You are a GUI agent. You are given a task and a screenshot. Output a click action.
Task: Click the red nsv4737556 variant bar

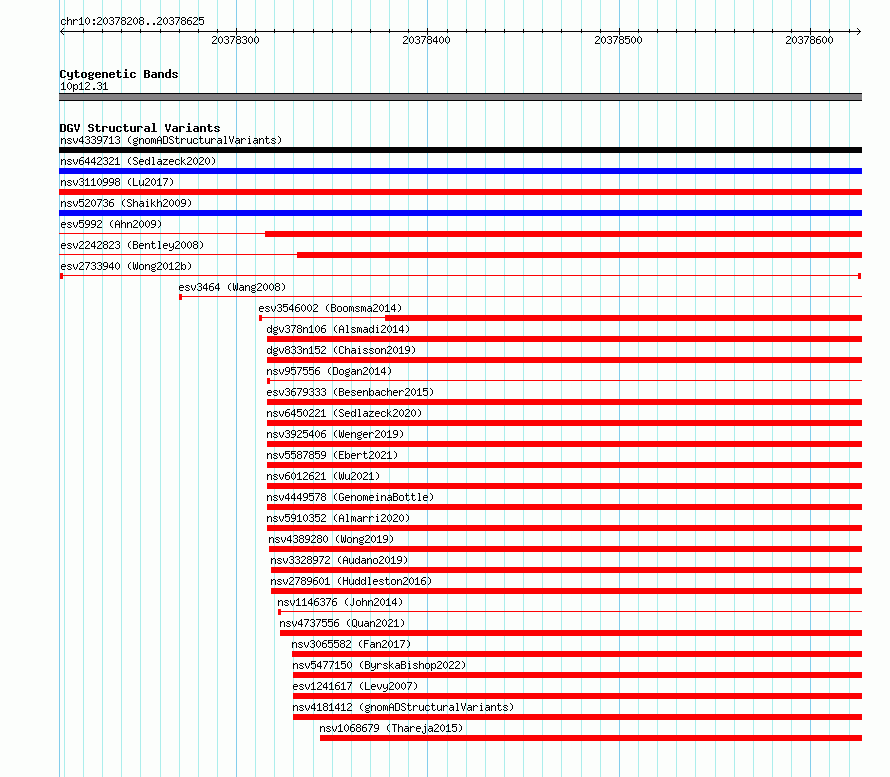click(x=571, y=633)
